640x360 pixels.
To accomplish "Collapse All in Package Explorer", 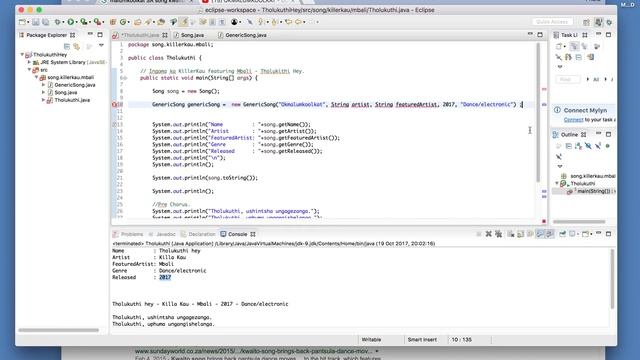I will (x=67, y=47).
